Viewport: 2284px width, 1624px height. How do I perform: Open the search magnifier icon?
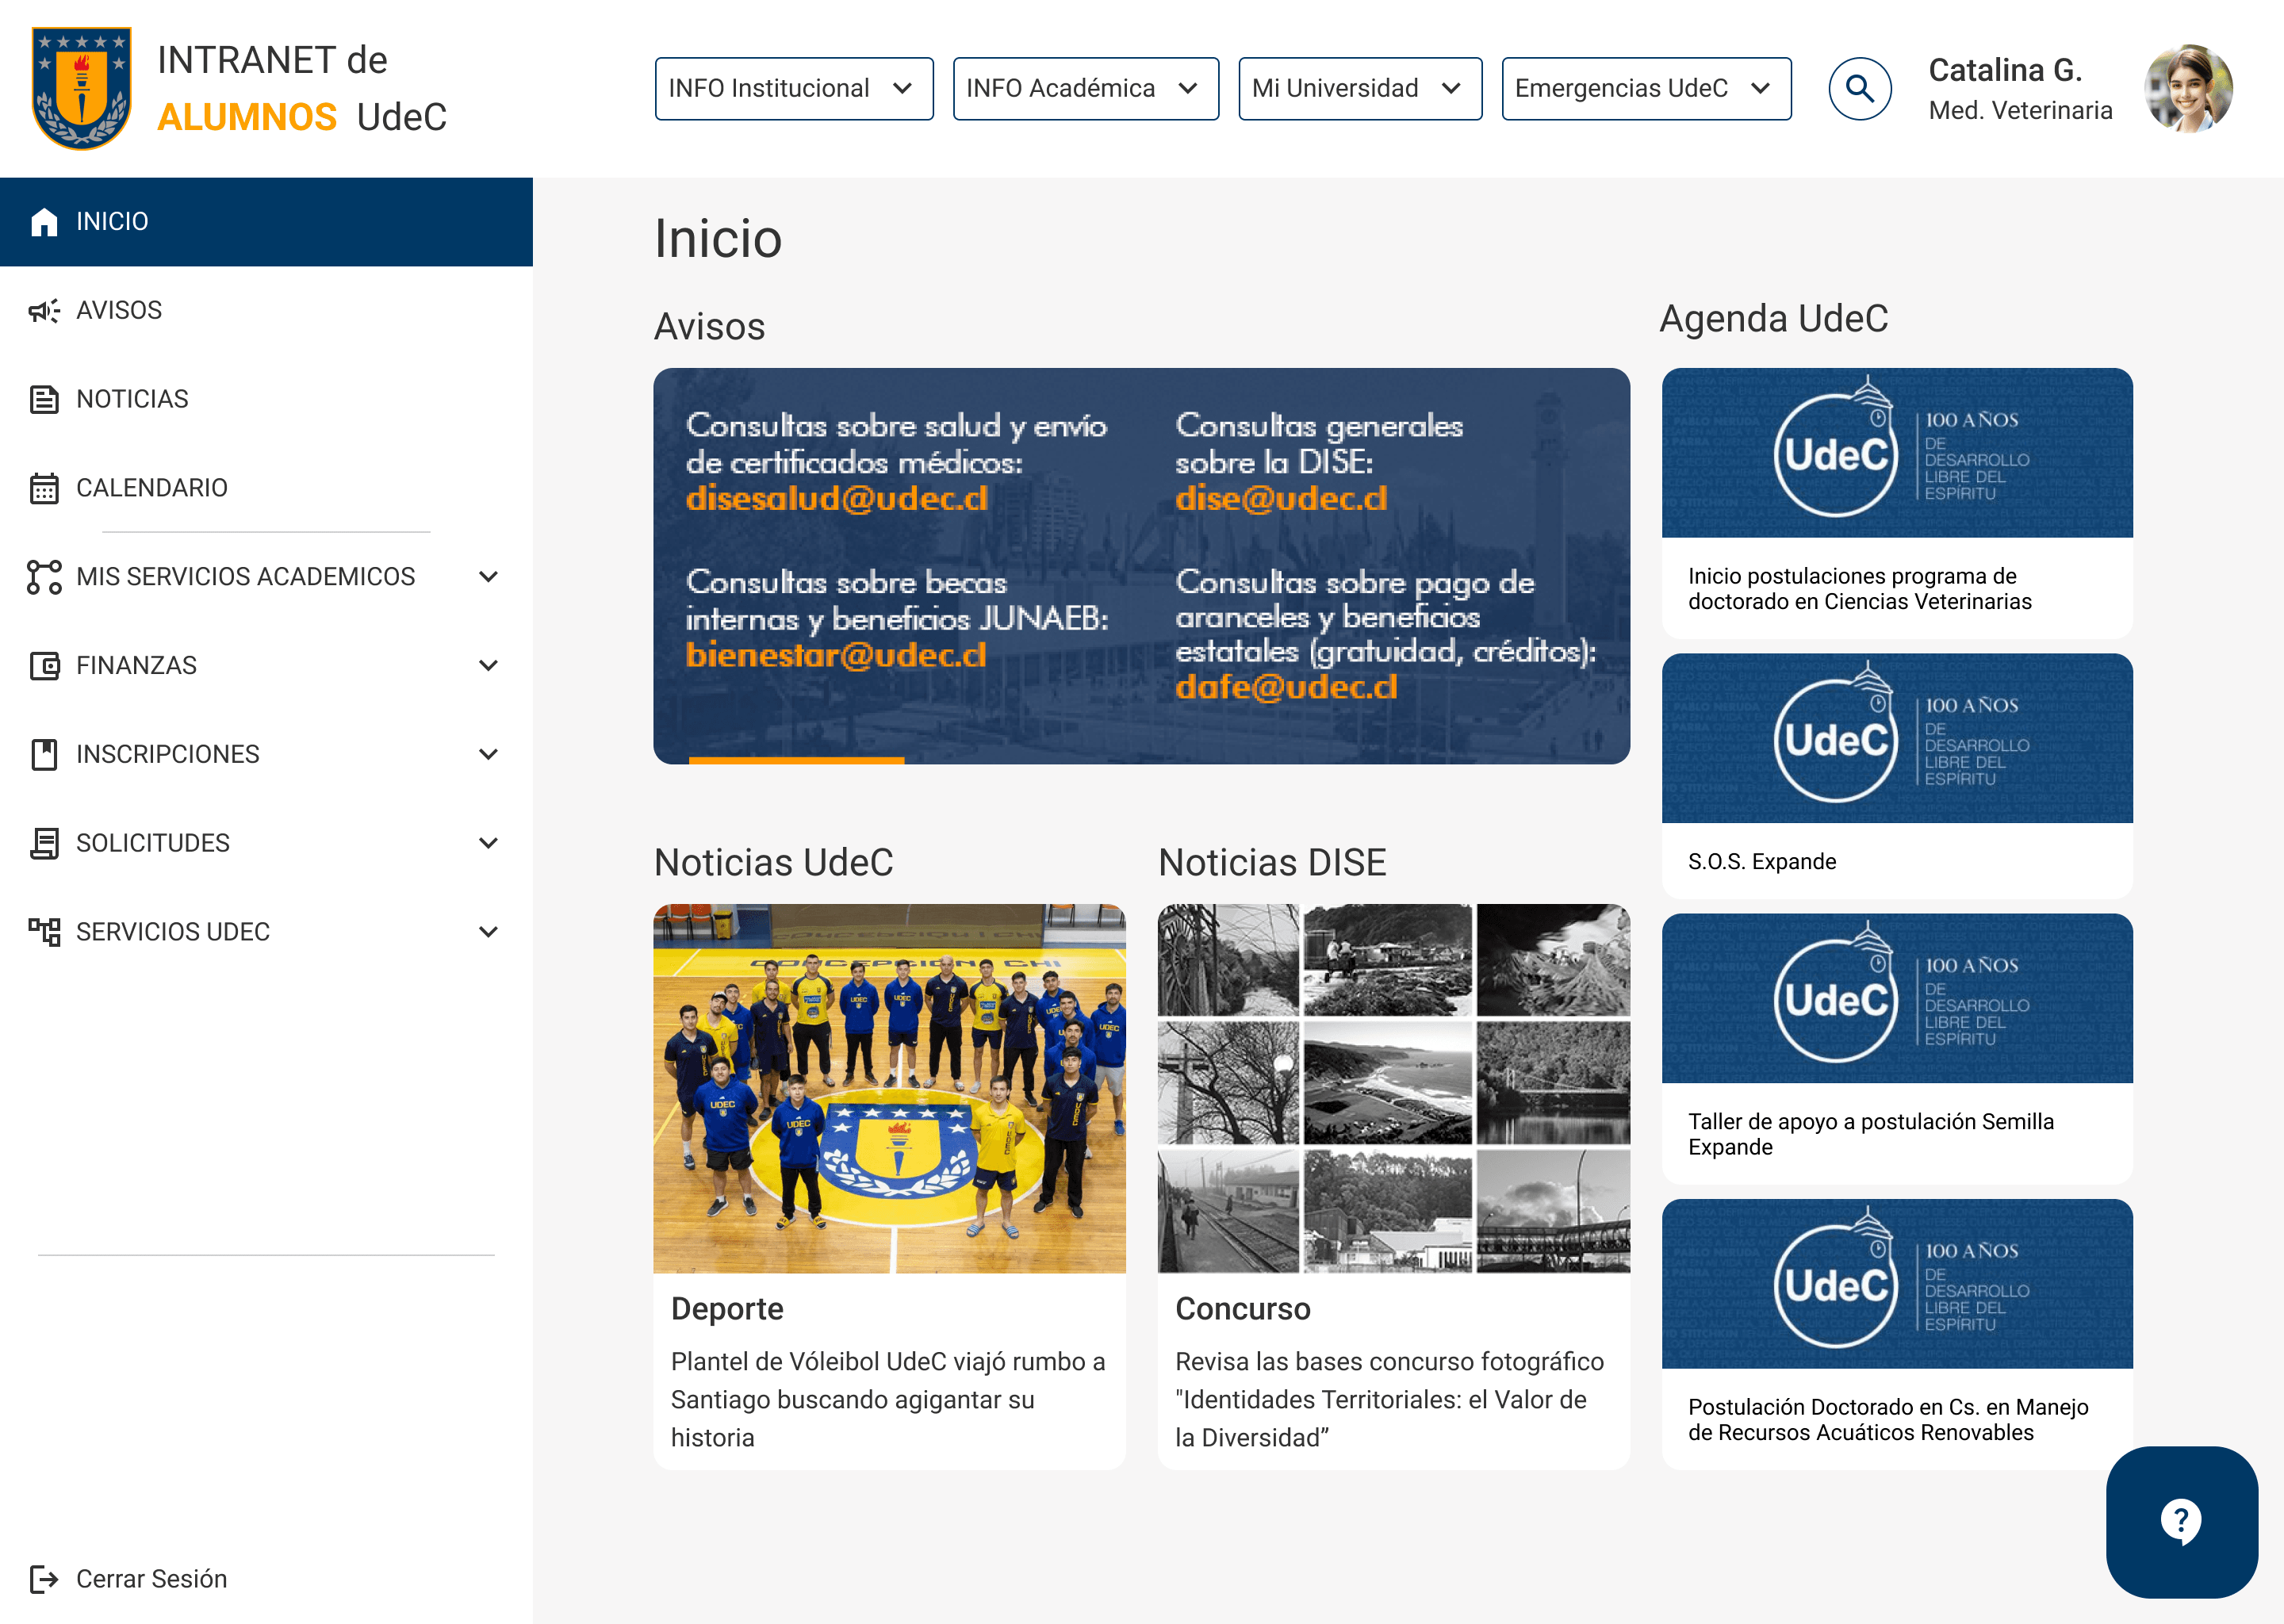pyautogui.click(x=1859, y=89)
